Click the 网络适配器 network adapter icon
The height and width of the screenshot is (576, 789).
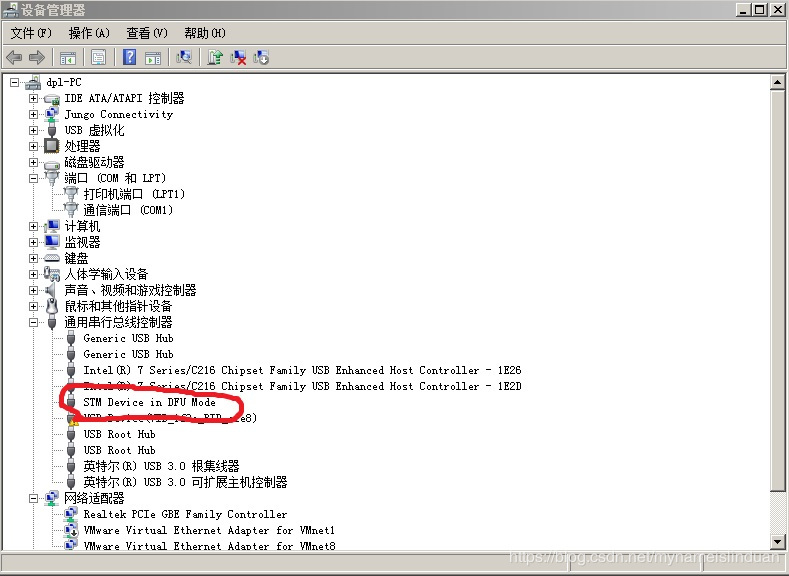(52, 498)
